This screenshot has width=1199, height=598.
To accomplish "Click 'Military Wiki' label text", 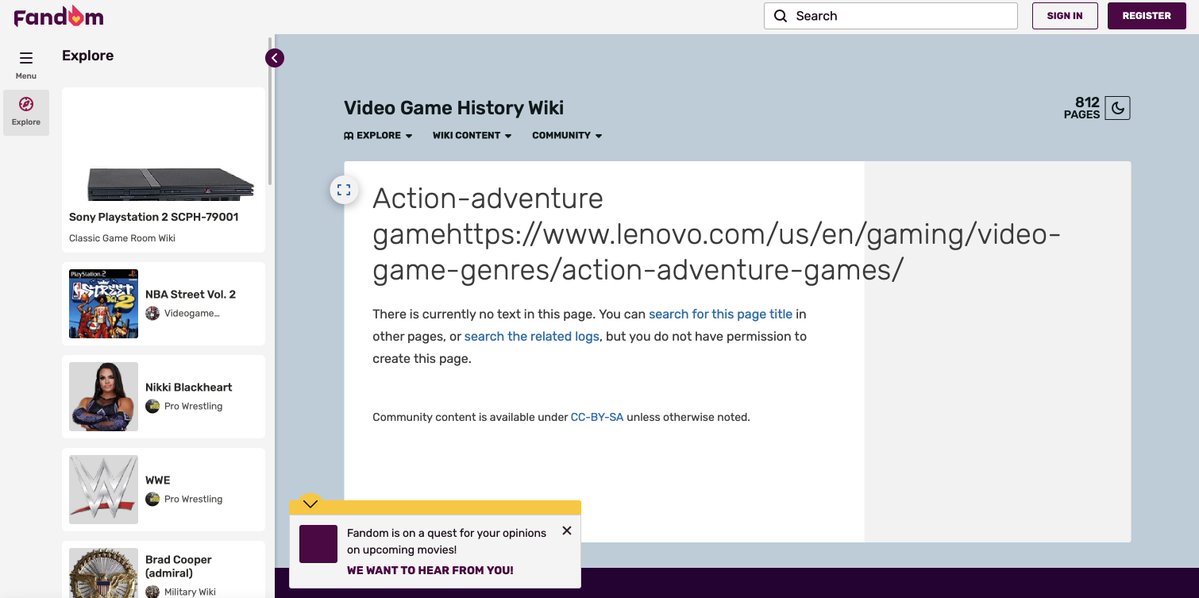I will coord(190,592).
